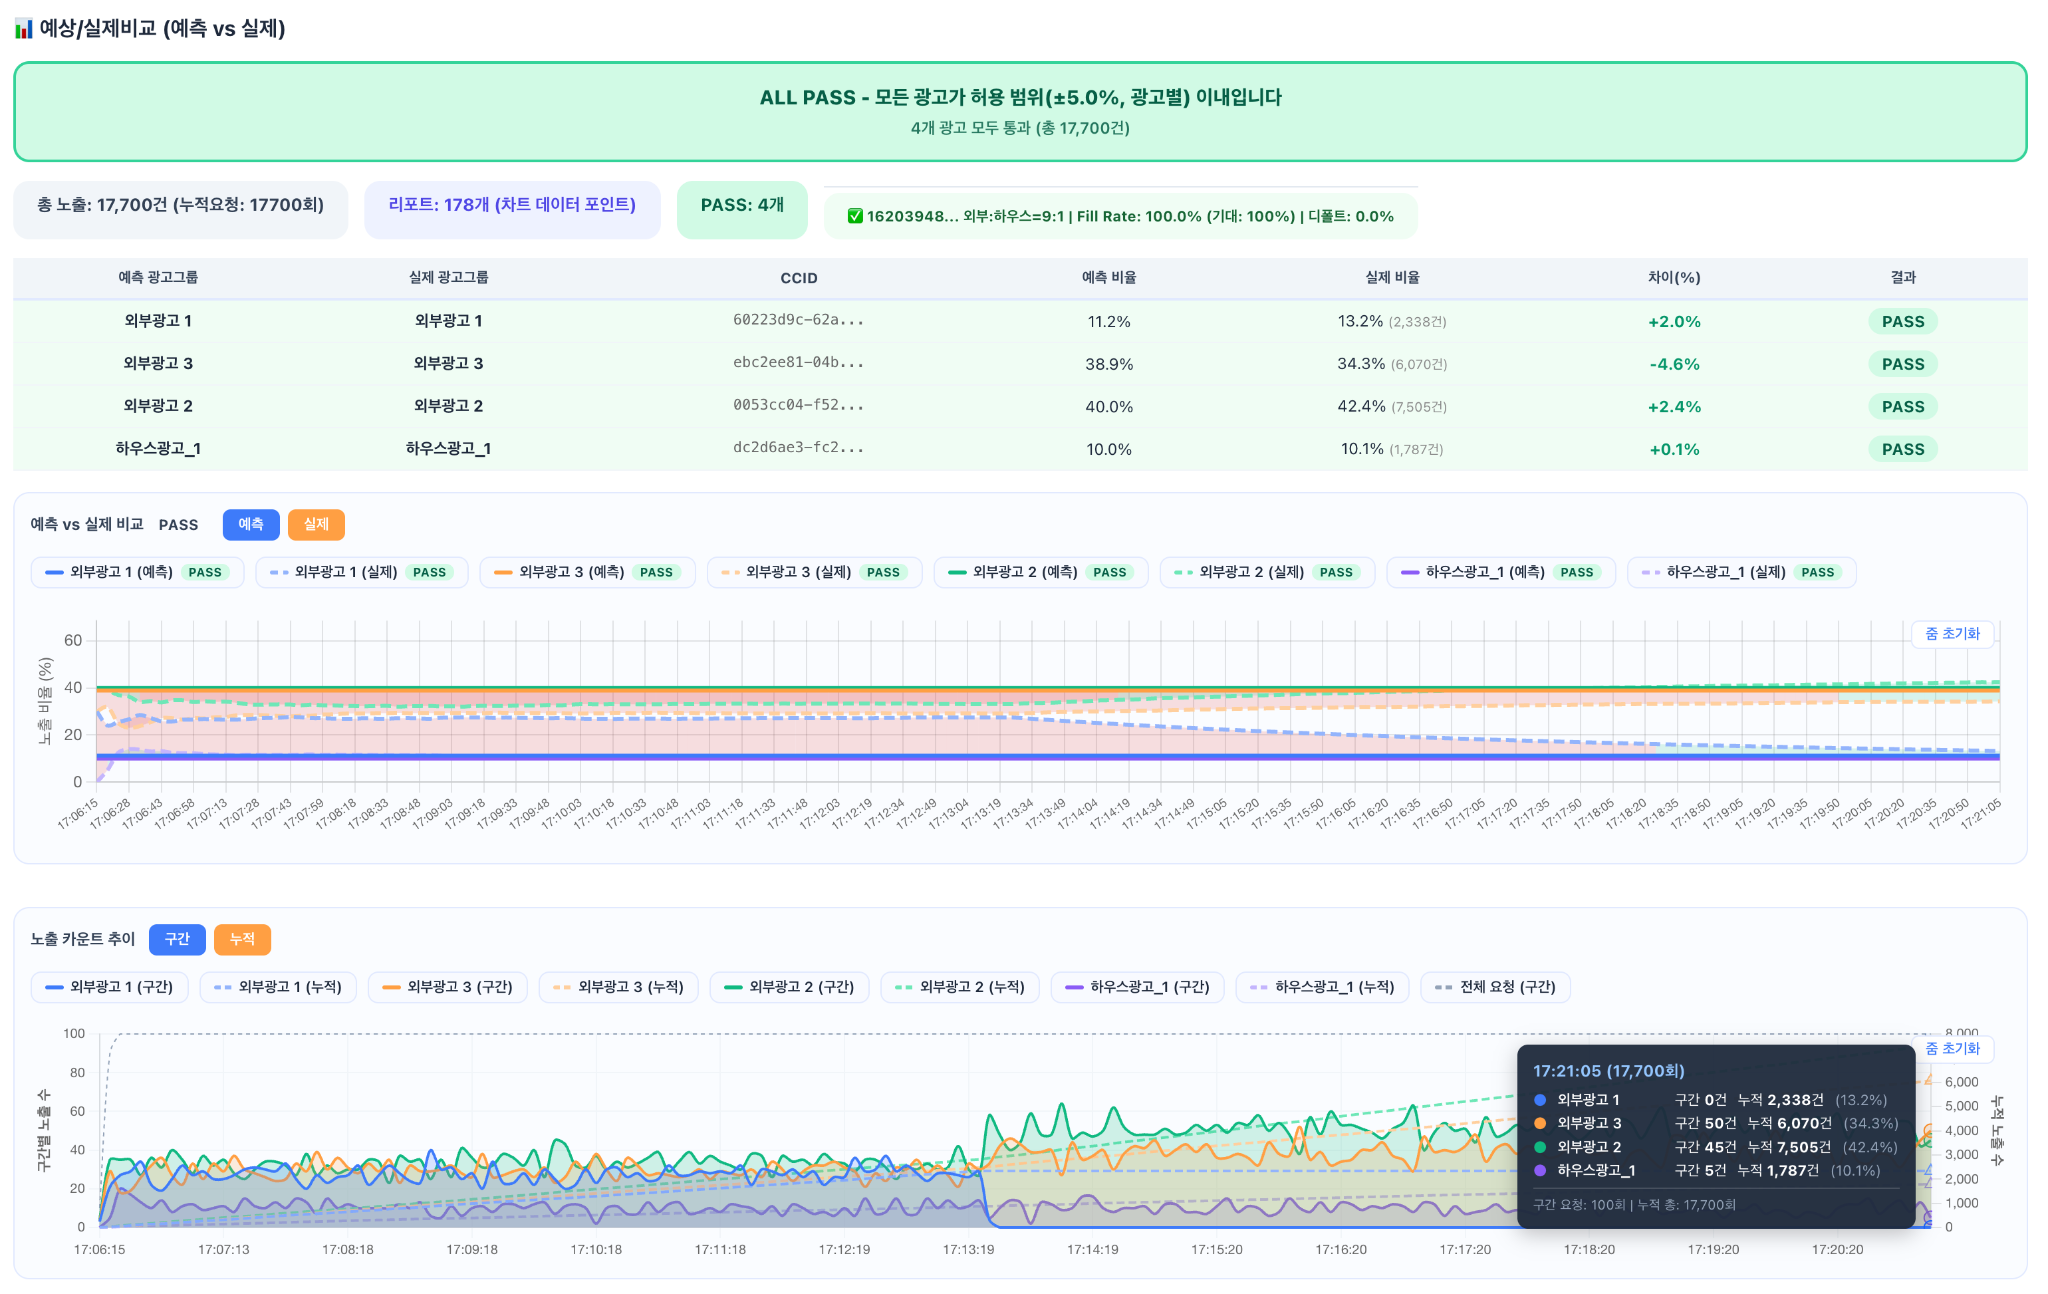
Task: Click the 17:21:05 (17,700회) tooltip header
Action: click(x=1609, y=1071)
